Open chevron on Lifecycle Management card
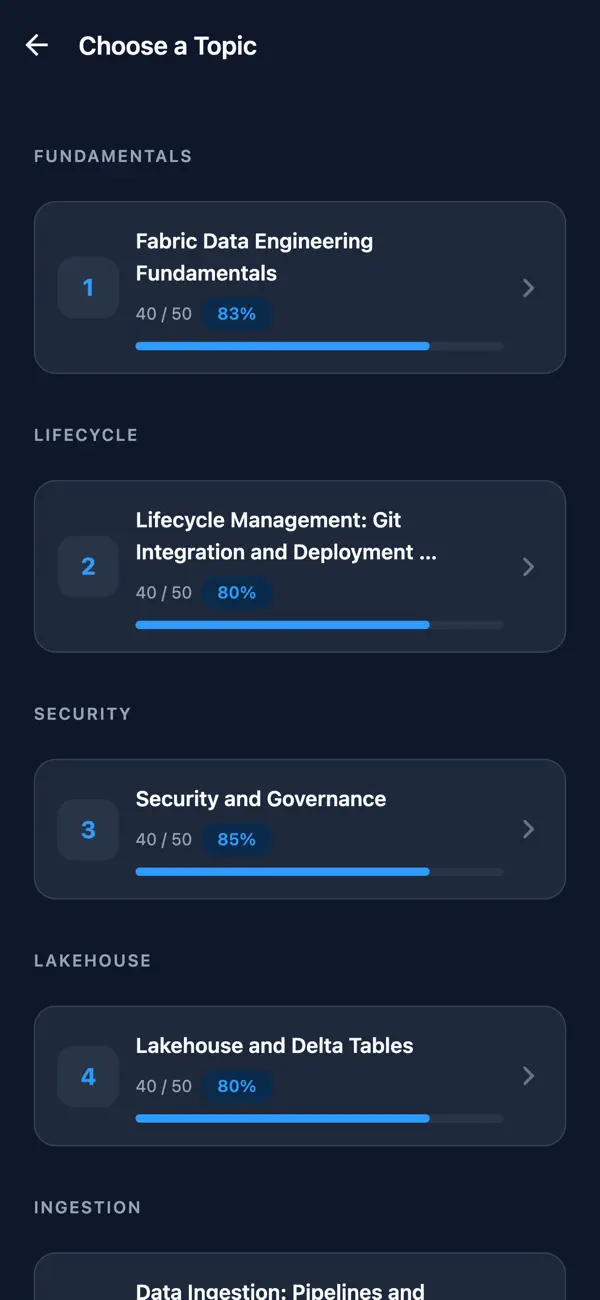The height and width of the screenshot is (1300, 600). pyautogui.click(x=529, y=567)
